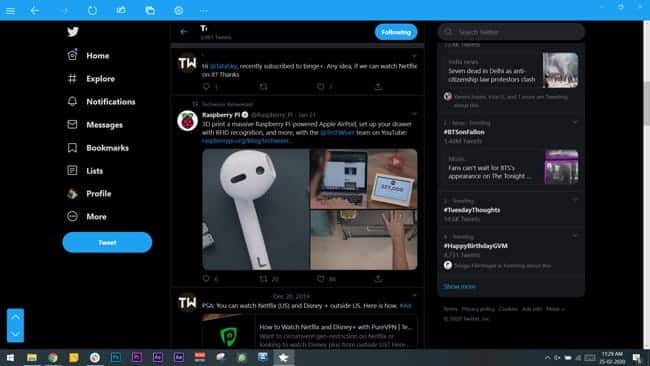Open Notifications in the sidebar
Image resolution: width=650 pixels, height=366 pixels.
[111, 102]
